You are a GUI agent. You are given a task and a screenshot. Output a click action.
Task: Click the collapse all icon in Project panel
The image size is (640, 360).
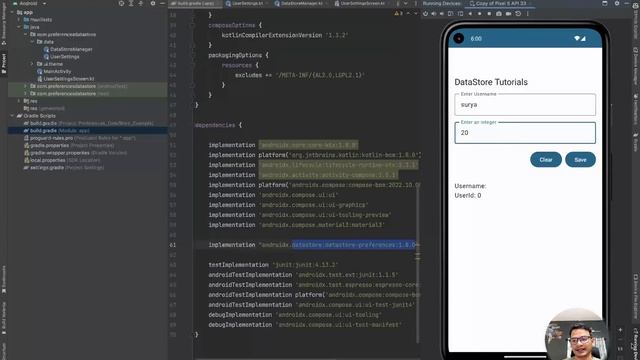[141, 3]
